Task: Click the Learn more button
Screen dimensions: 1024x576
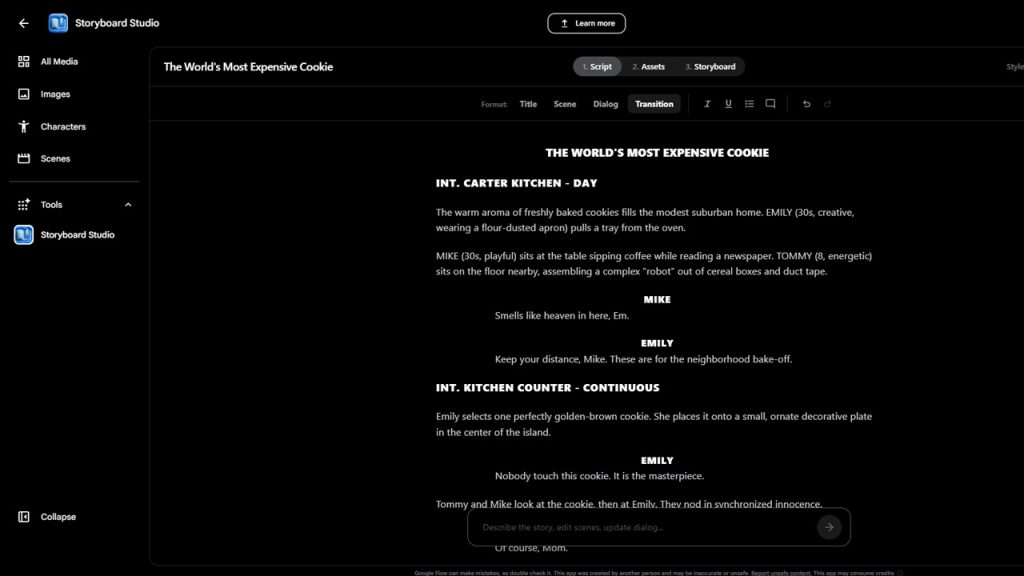Action: pos(586,24)
